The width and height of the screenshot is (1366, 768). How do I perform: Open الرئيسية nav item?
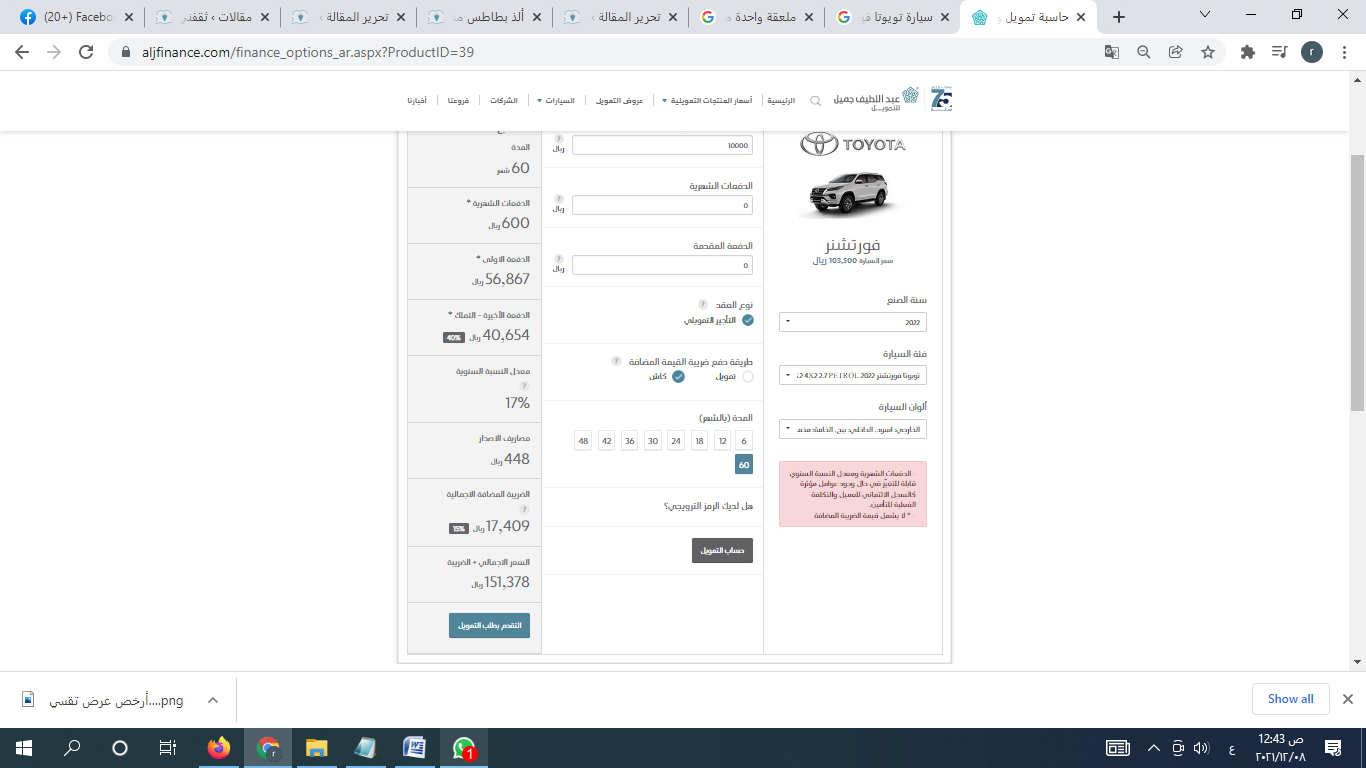781,101
